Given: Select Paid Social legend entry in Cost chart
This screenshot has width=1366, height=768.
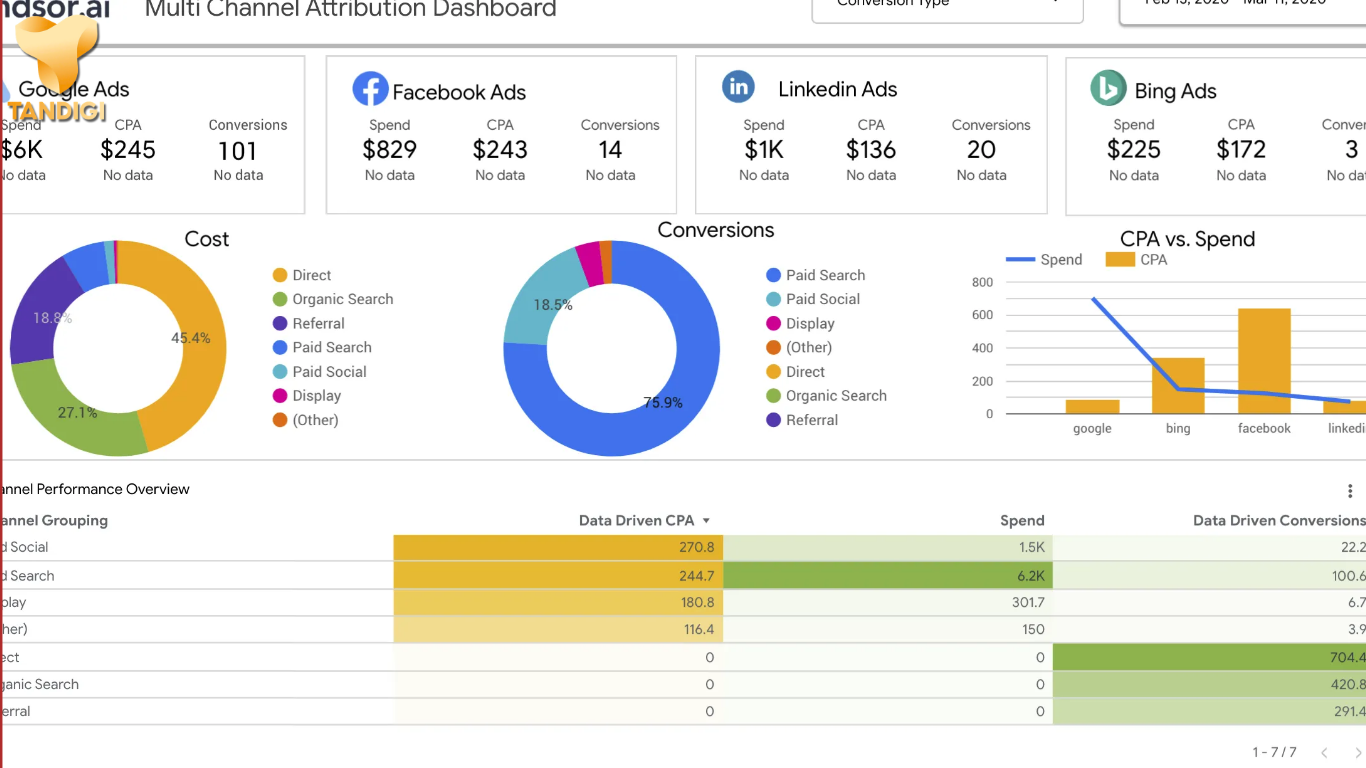Looking at the screenshot, I should 320,371.
